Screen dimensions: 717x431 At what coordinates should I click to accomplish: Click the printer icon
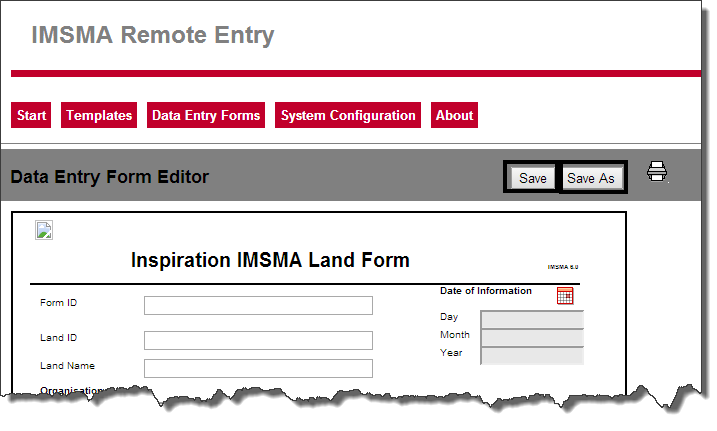coord(656,172)
